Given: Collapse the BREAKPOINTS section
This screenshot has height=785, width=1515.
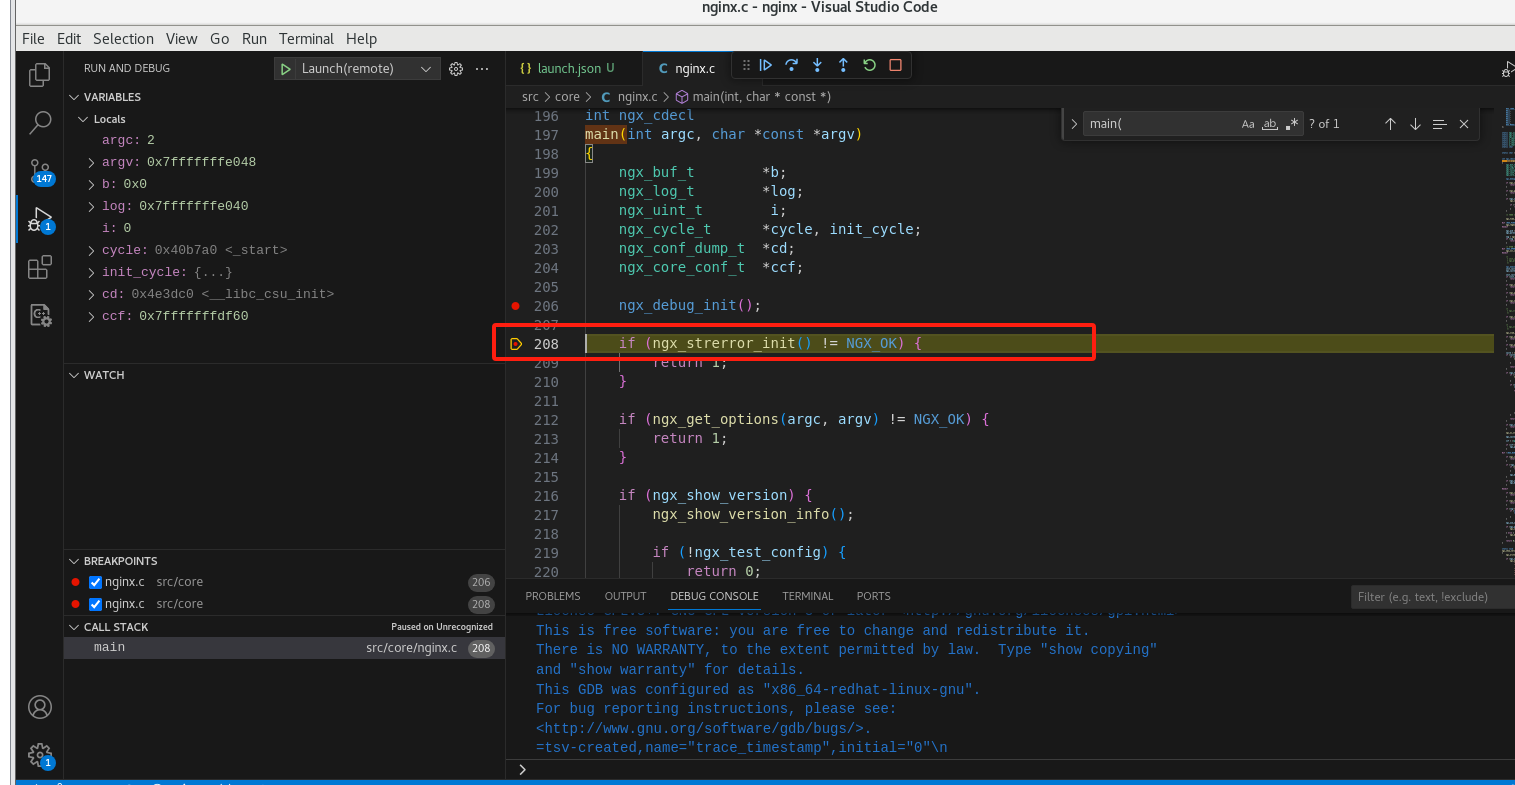Looking at the screenshot, I should tap(74, 561).
